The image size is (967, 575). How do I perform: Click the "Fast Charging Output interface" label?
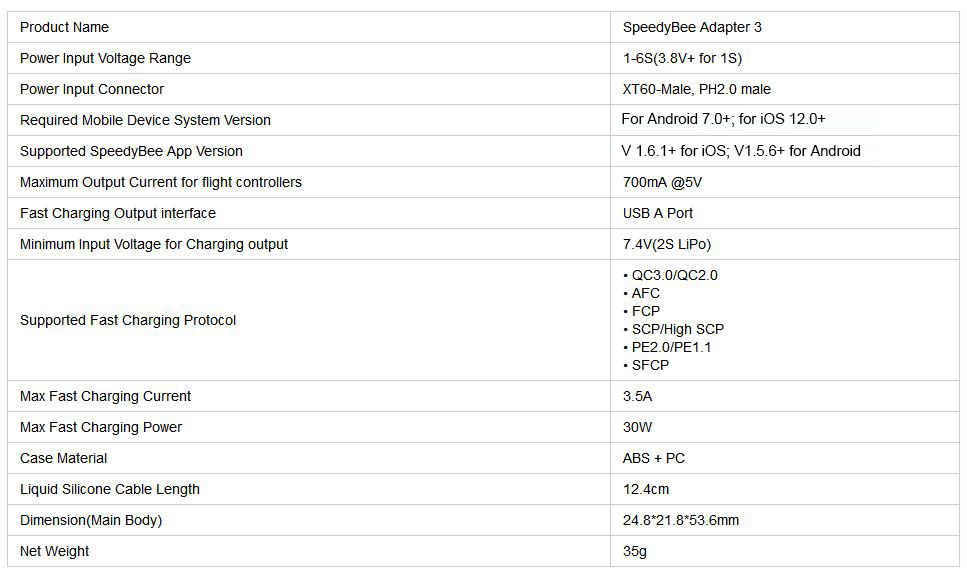click(x=118, y=213)
